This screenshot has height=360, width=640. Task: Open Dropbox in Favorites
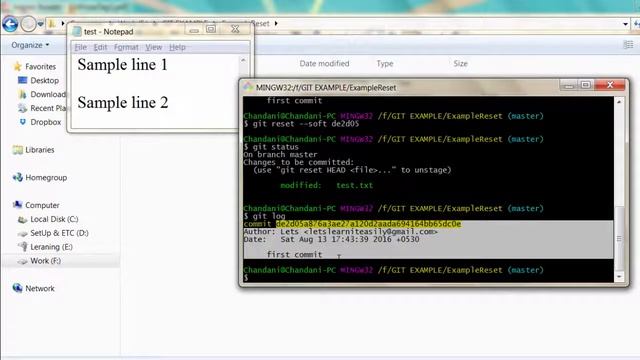(x=45, y=122)
